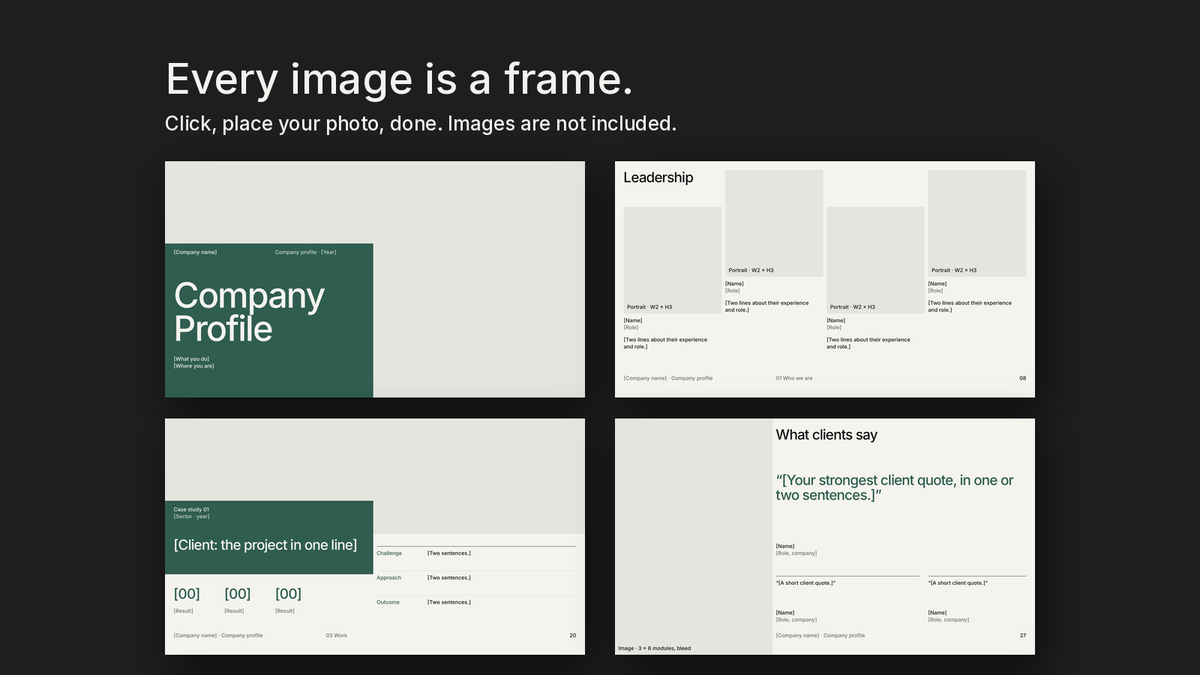Click the "Every image is a frame." headline
This screenshot has width=1200, height=675.
[x=399, y=79]
